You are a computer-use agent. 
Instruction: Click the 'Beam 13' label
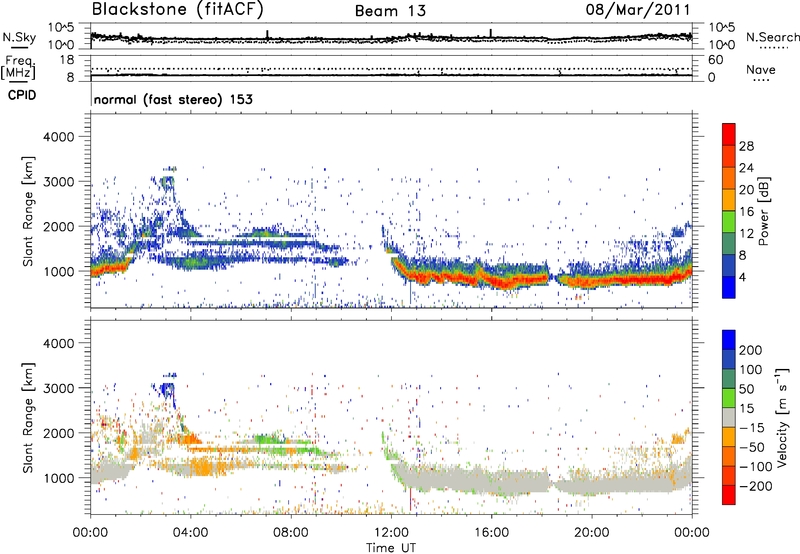[390, 11]
